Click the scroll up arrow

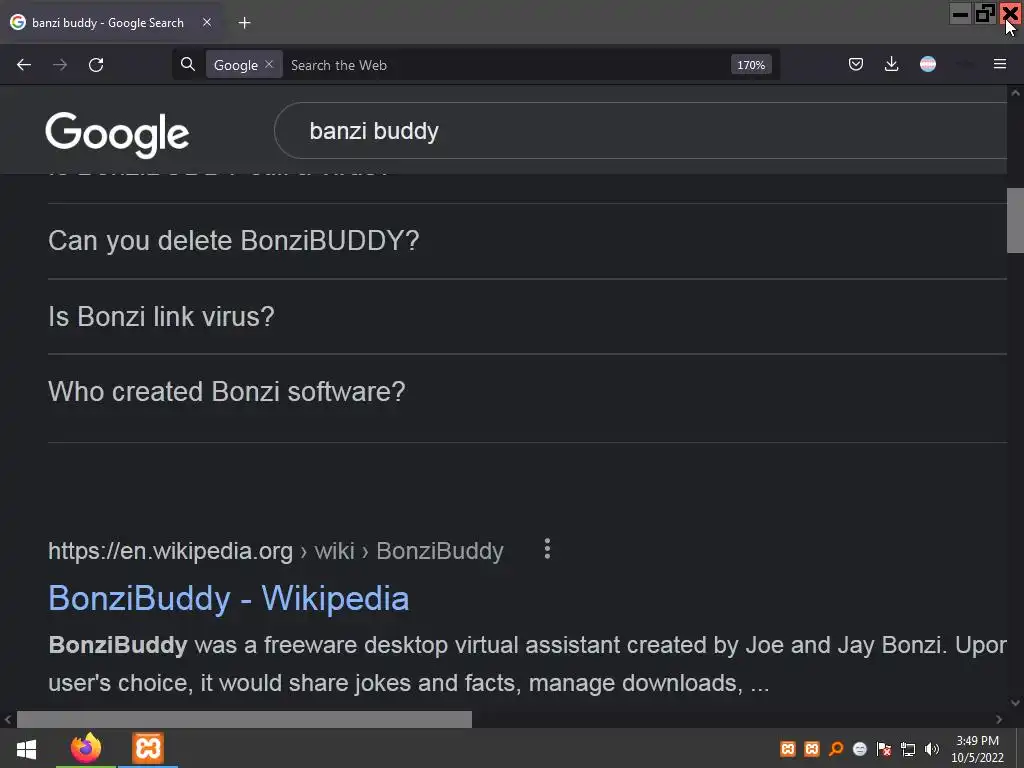(1015, 93)
